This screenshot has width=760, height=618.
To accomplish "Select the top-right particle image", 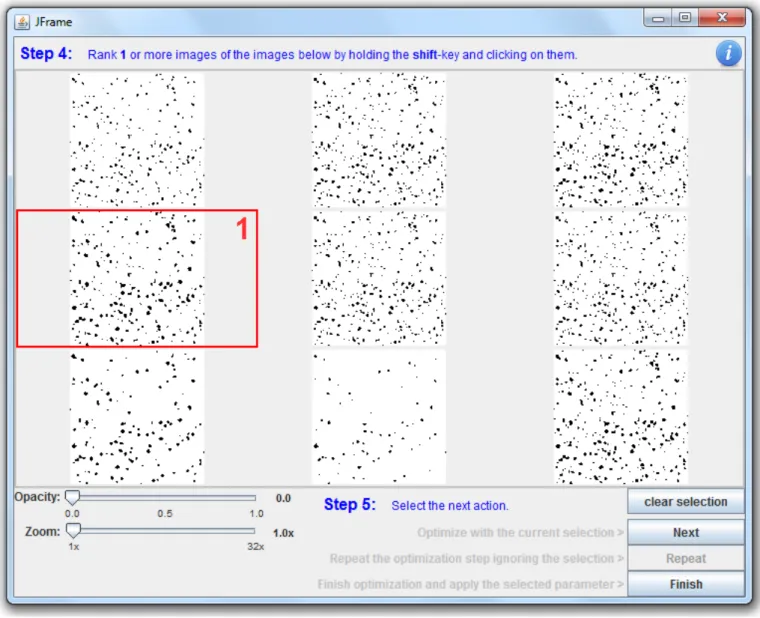I will point(620,141).
